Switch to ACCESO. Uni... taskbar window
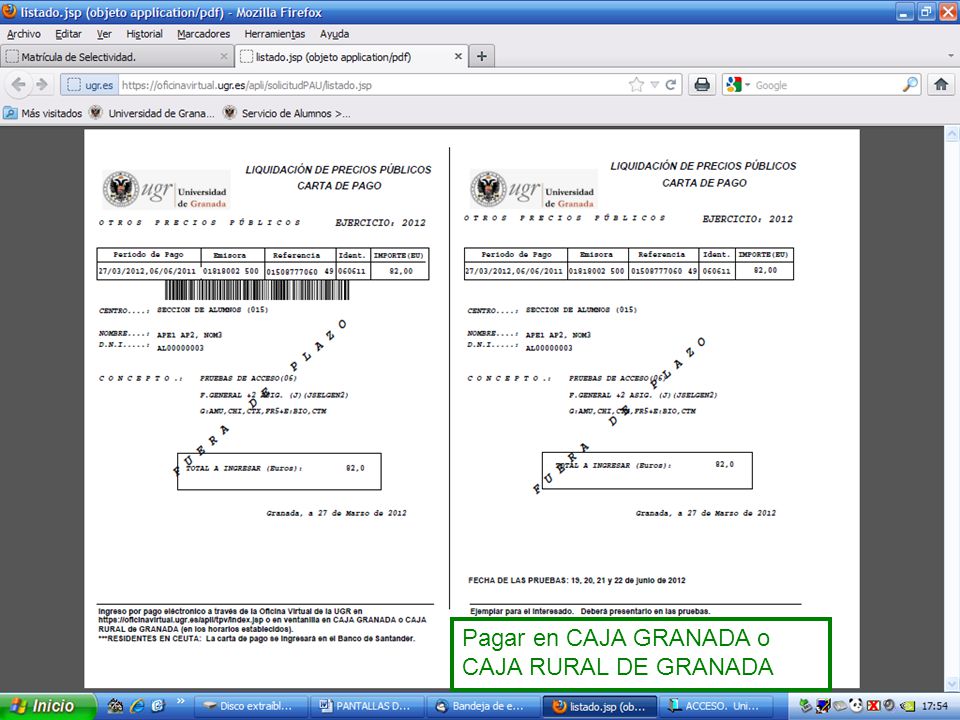 716,706
